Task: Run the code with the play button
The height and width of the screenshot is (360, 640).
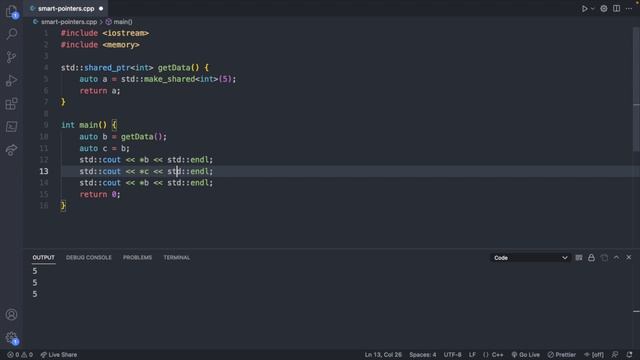Action: (584, 9)
